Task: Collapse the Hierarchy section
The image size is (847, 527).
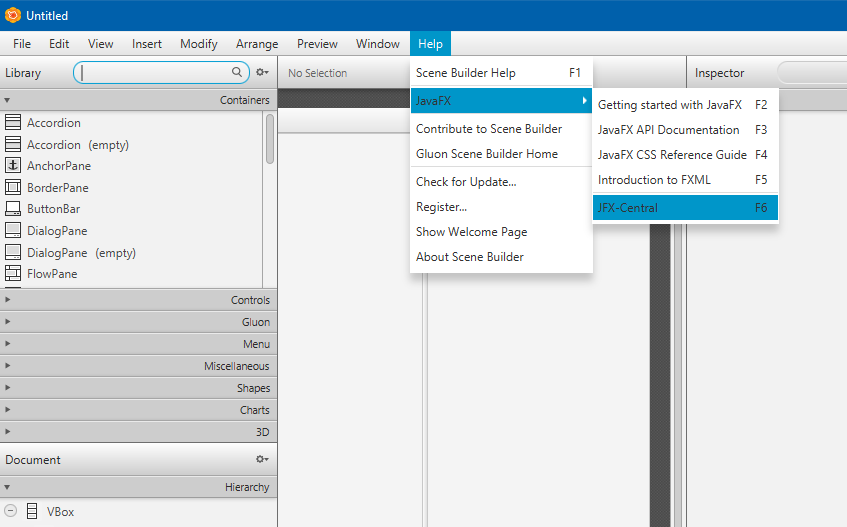Action: pos(7,487)
